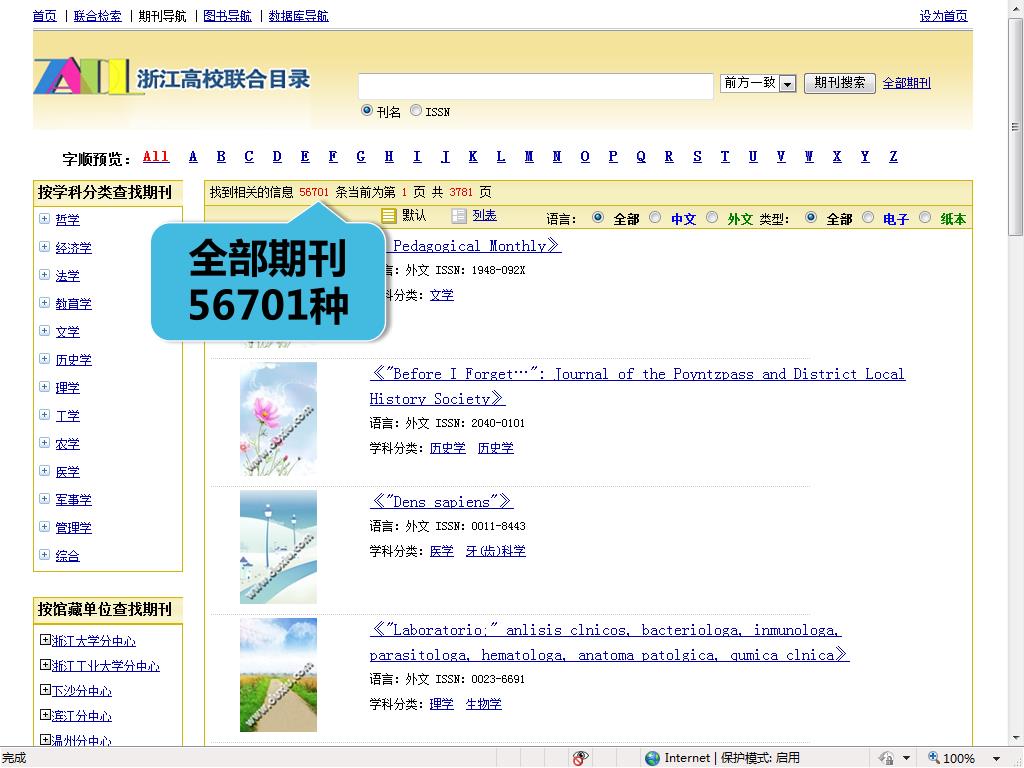Open 数据库导航 in top navigation

(x=298, y=16)
